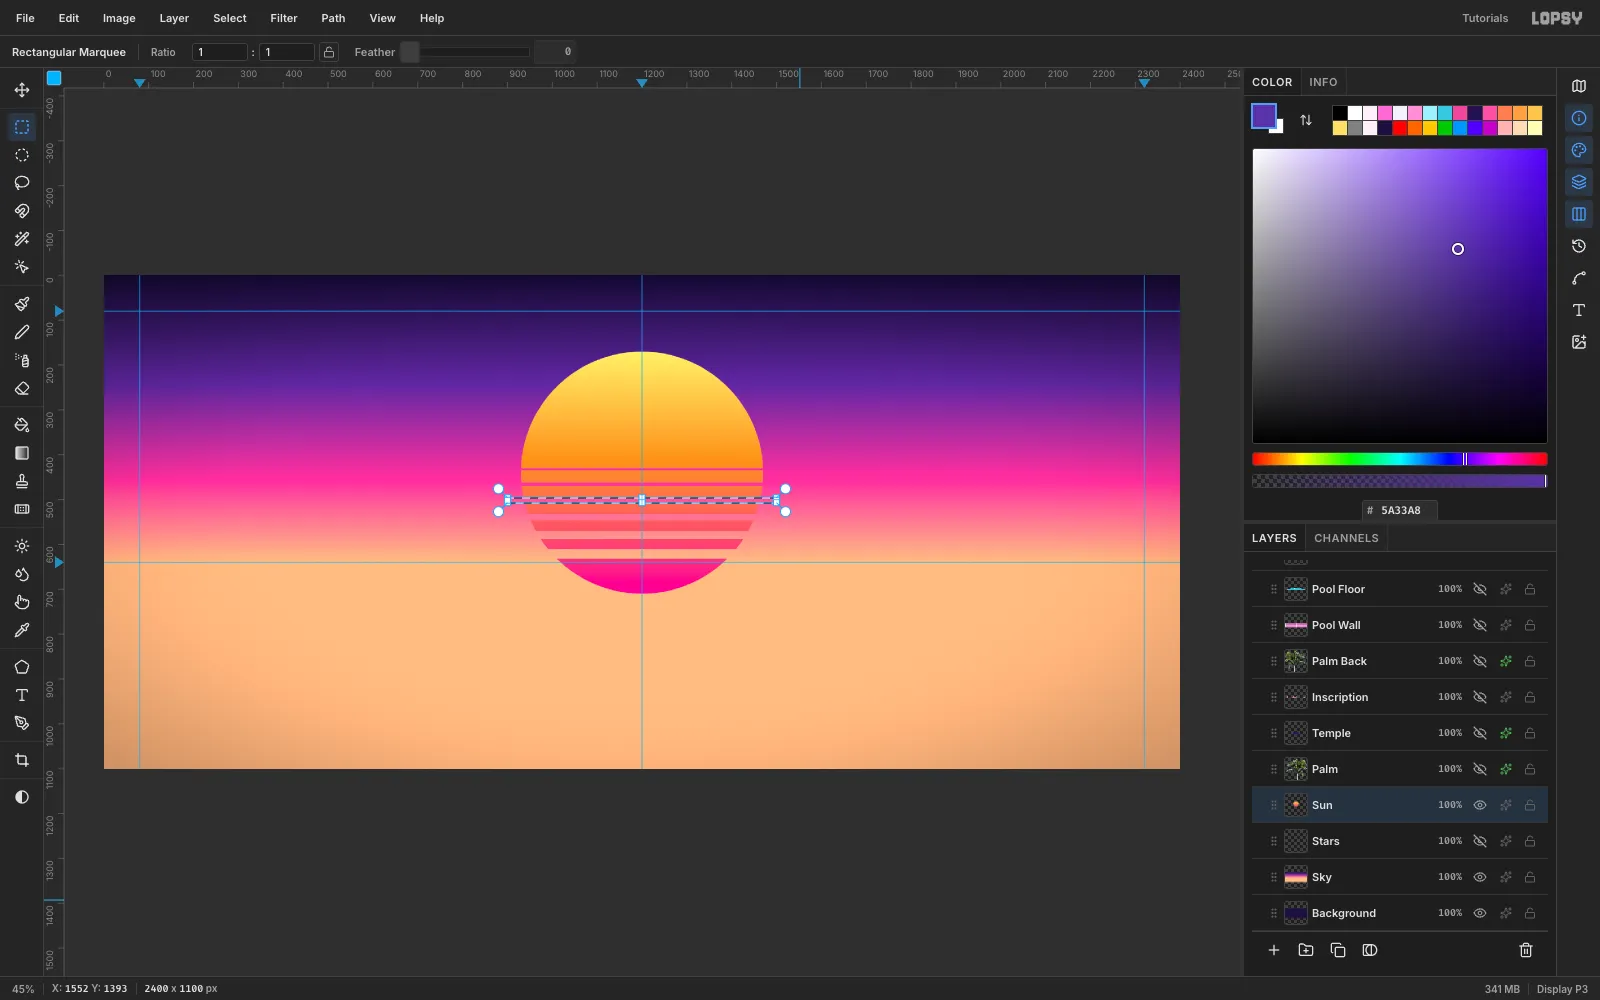
Task: Show the Pool Floor layer
Action: pos(1480,589)
